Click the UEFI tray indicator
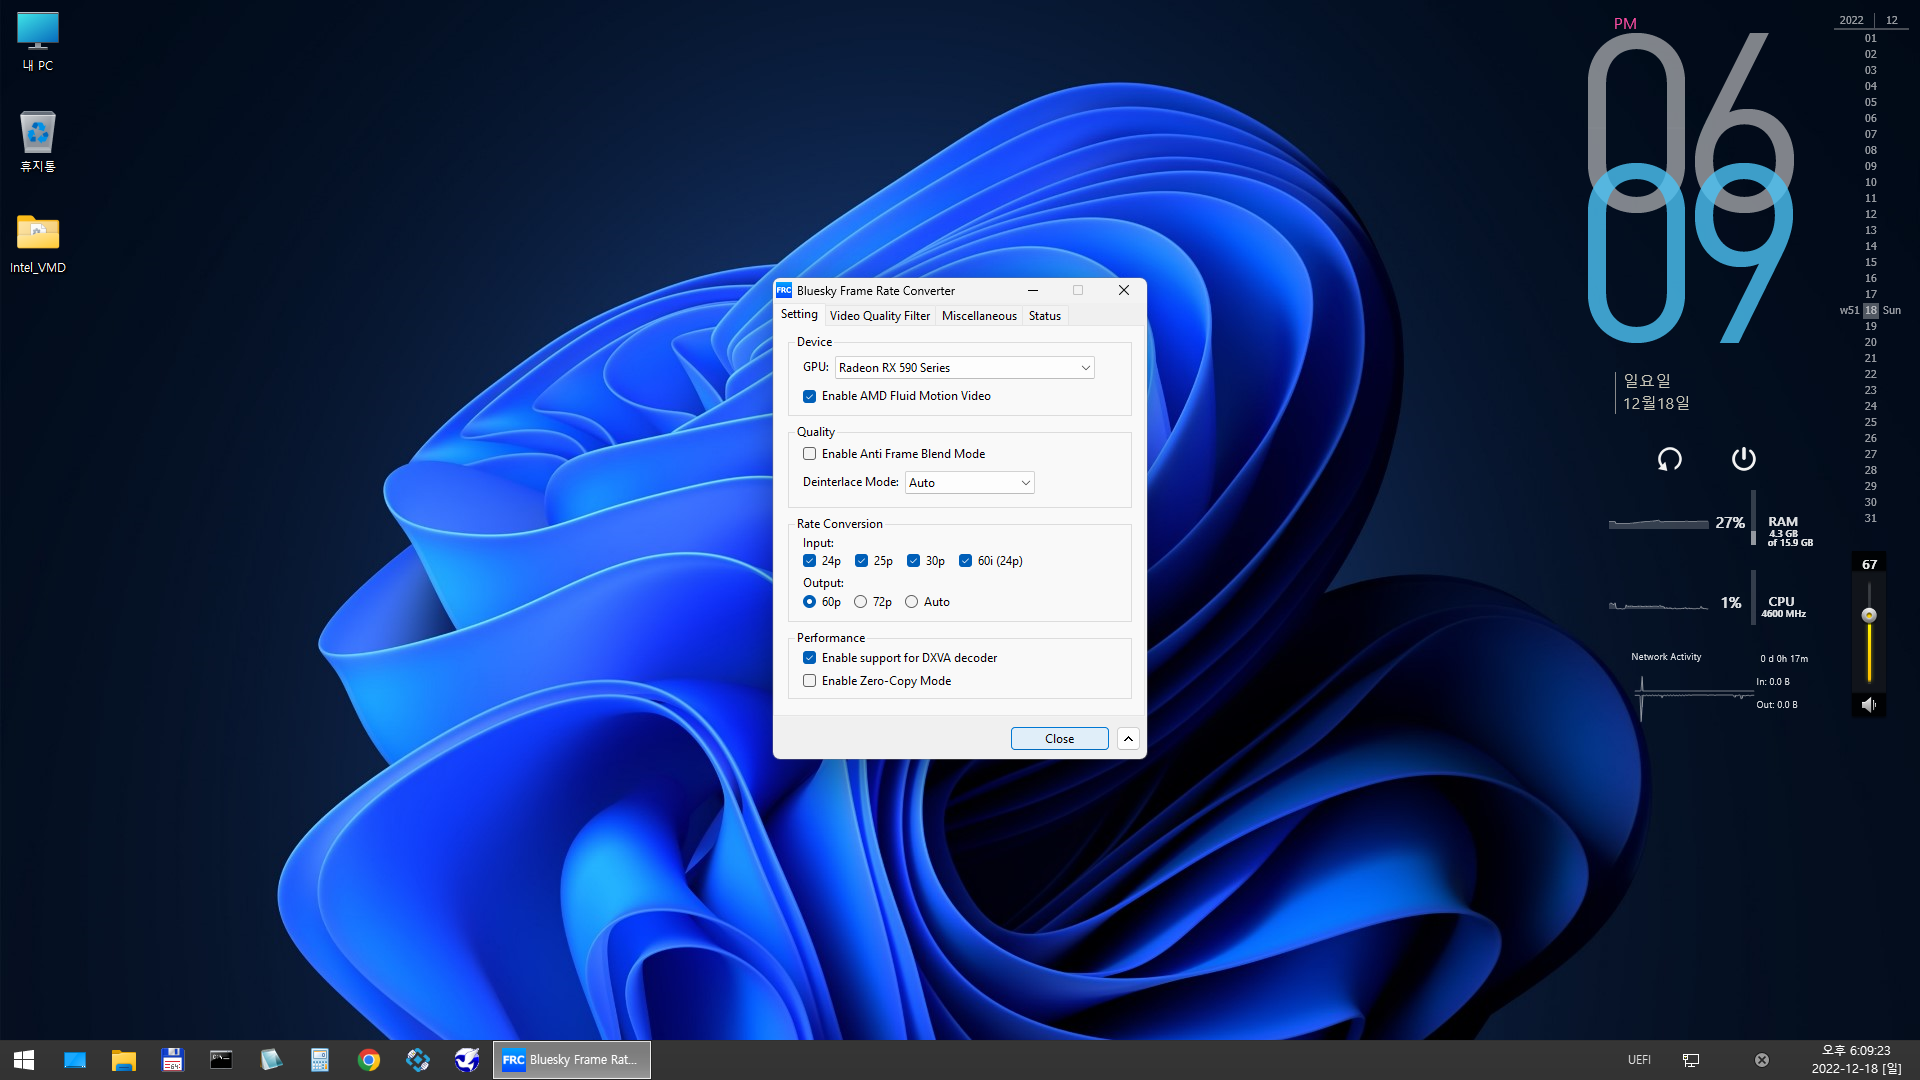1920x1080 pixels. click(1639, 1060)
